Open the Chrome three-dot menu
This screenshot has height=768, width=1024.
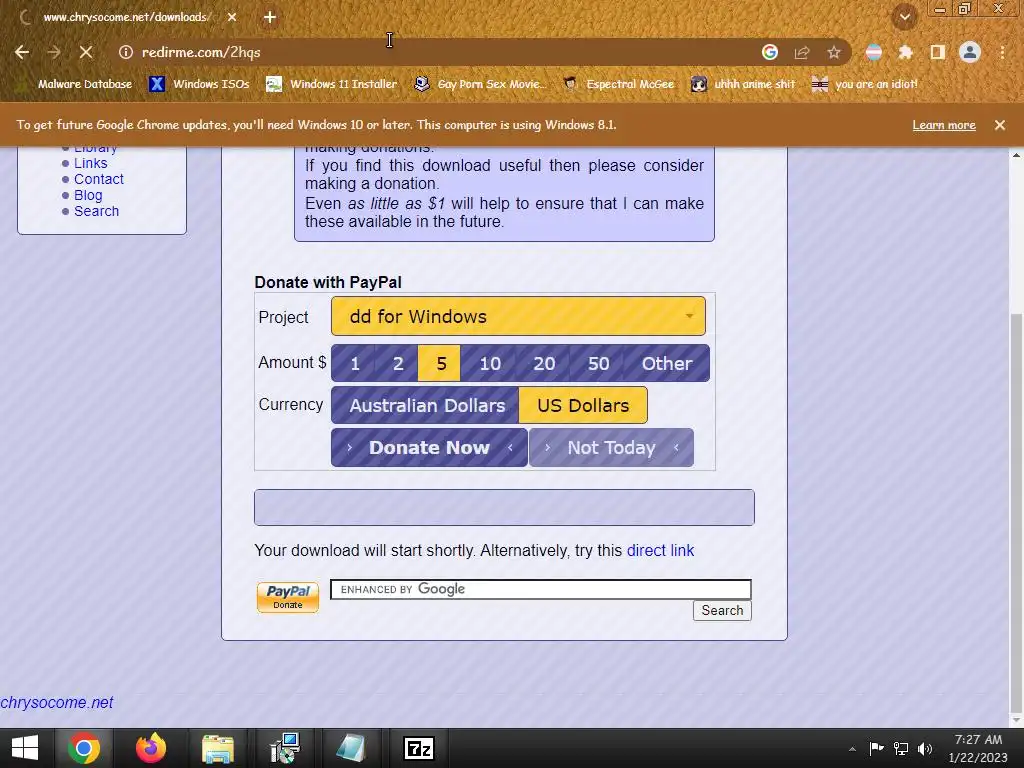1002,52
